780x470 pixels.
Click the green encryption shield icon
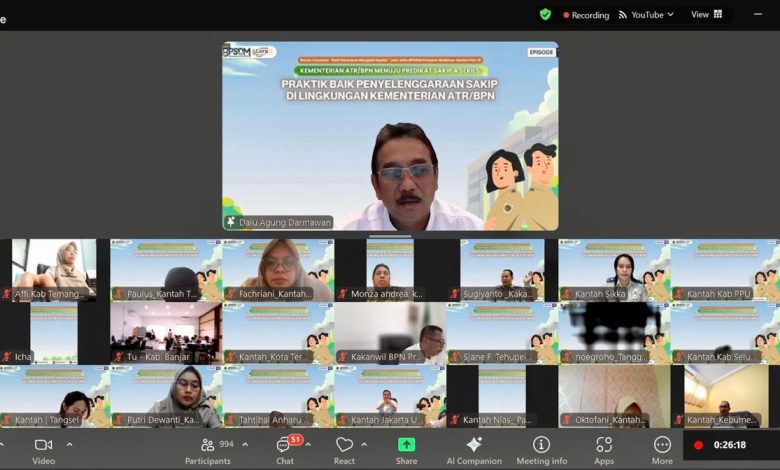click(x=545, y=15)
